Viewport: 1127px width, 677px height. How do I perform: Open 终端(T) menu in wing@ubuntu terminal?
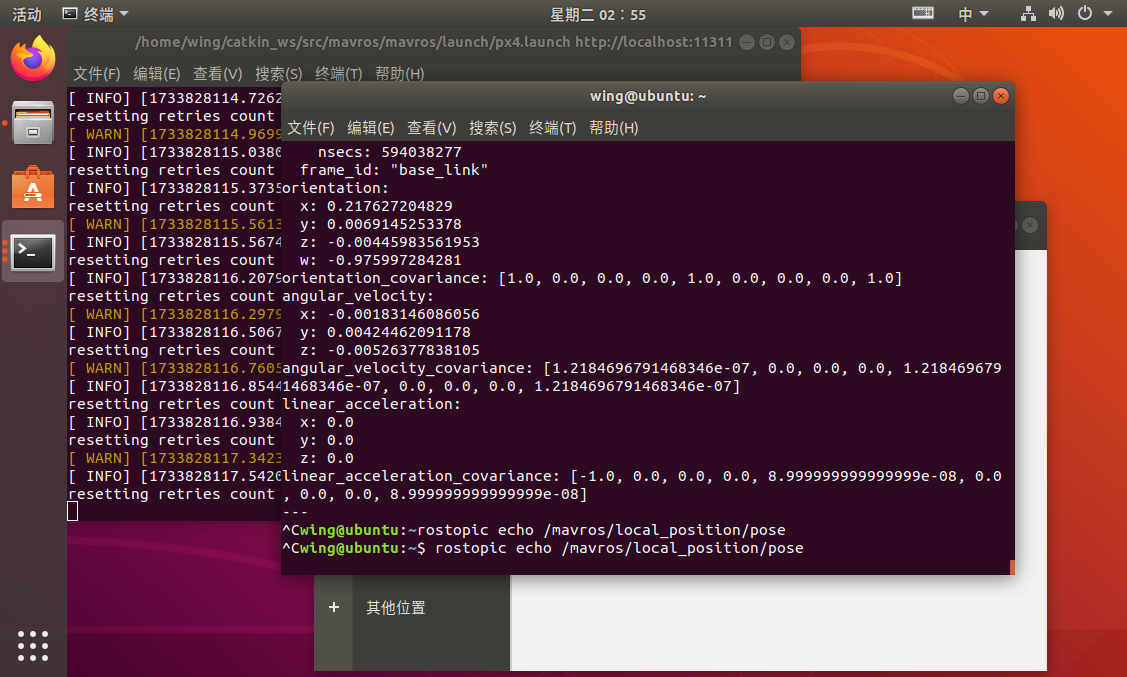553,128
